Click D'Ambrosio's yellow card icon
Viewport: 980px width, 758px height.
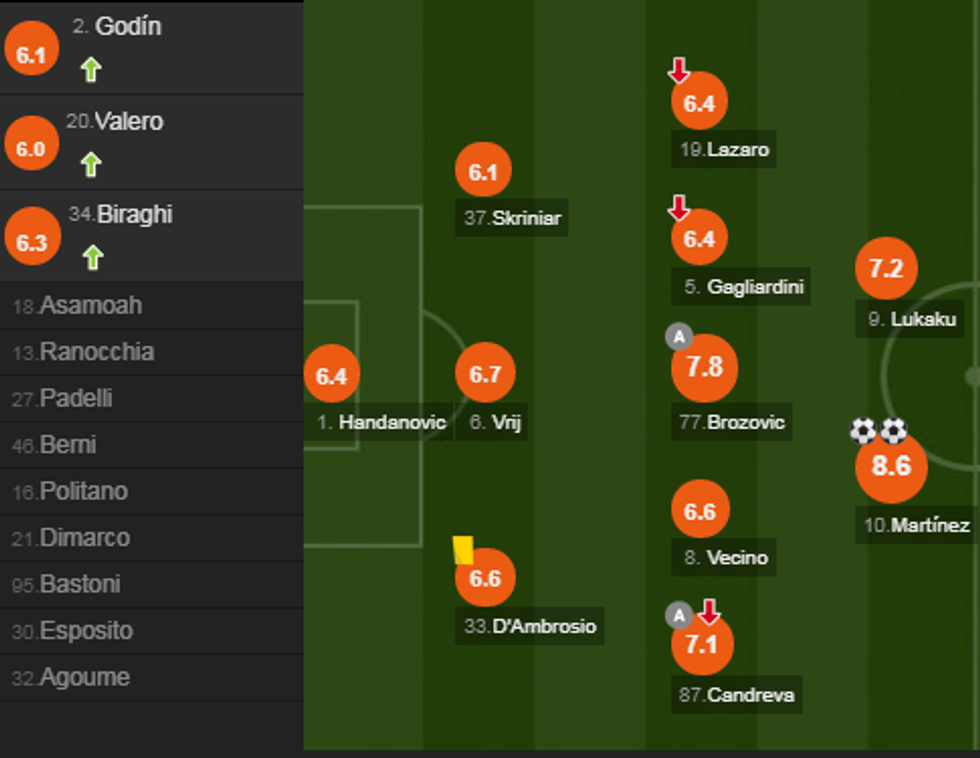(x=462, y=550)
